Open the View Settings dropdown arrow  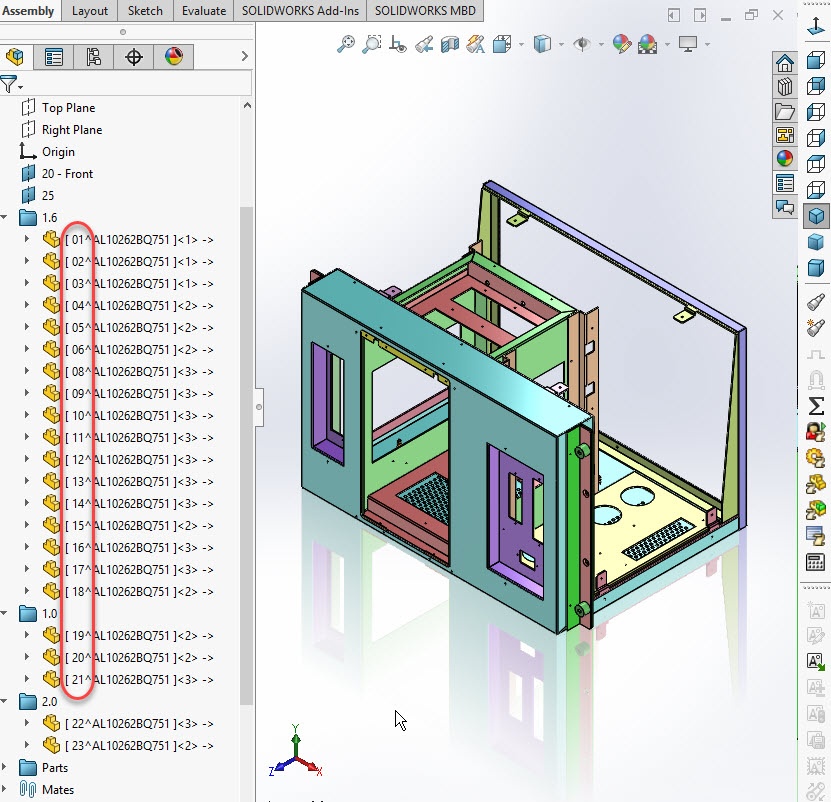tap(708, 45)
